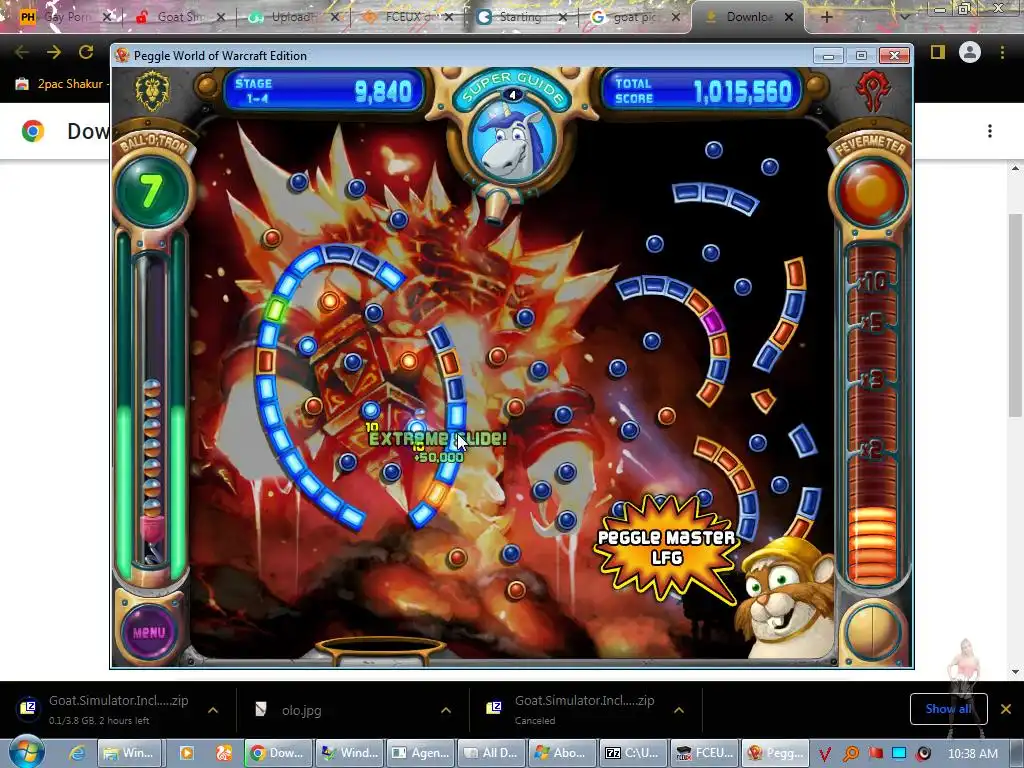
Task: Switch to the Goat Sim tab
Action: (x=178, y=18)
